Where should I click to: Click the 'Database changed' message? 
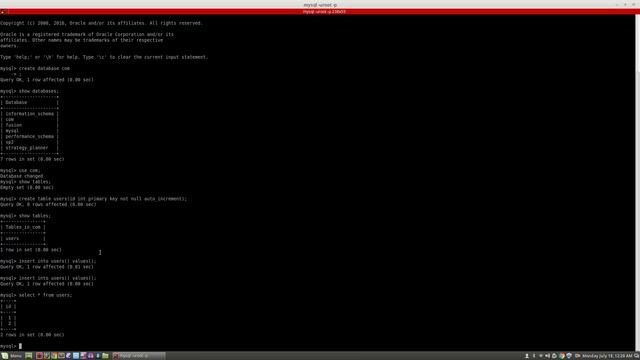click(x=21, y=176)
